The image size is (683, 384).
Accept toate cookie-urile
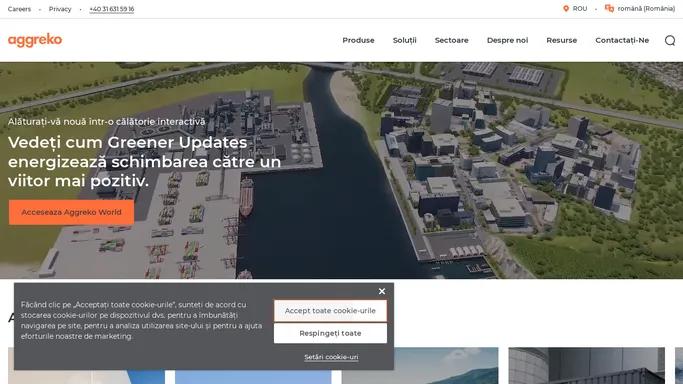click(330, 311)
